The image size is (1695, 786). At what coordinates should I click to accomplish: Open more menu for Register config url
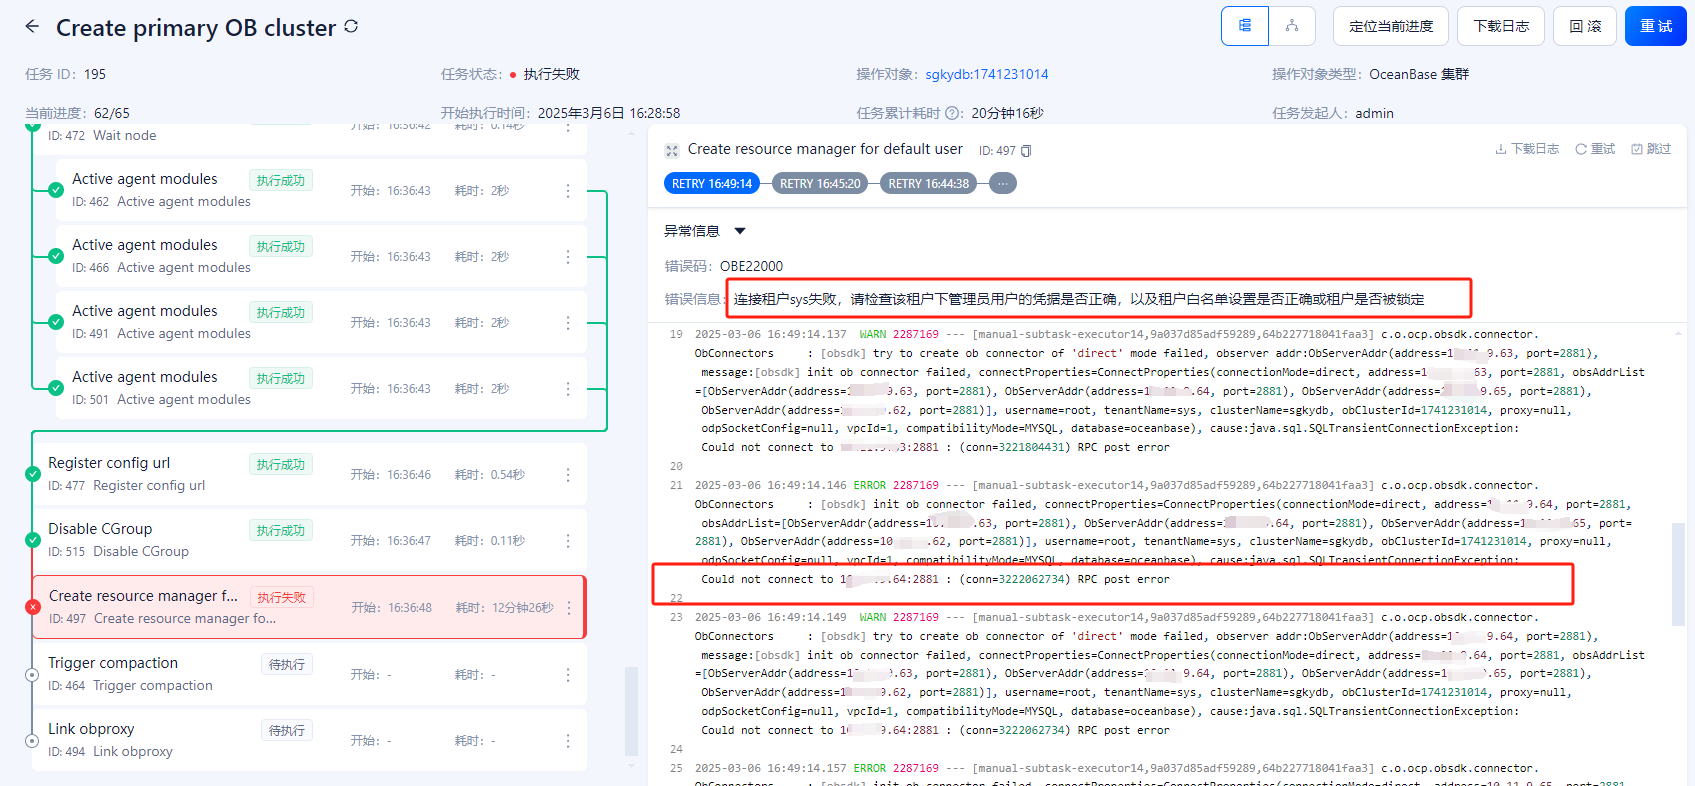point(568,475)
